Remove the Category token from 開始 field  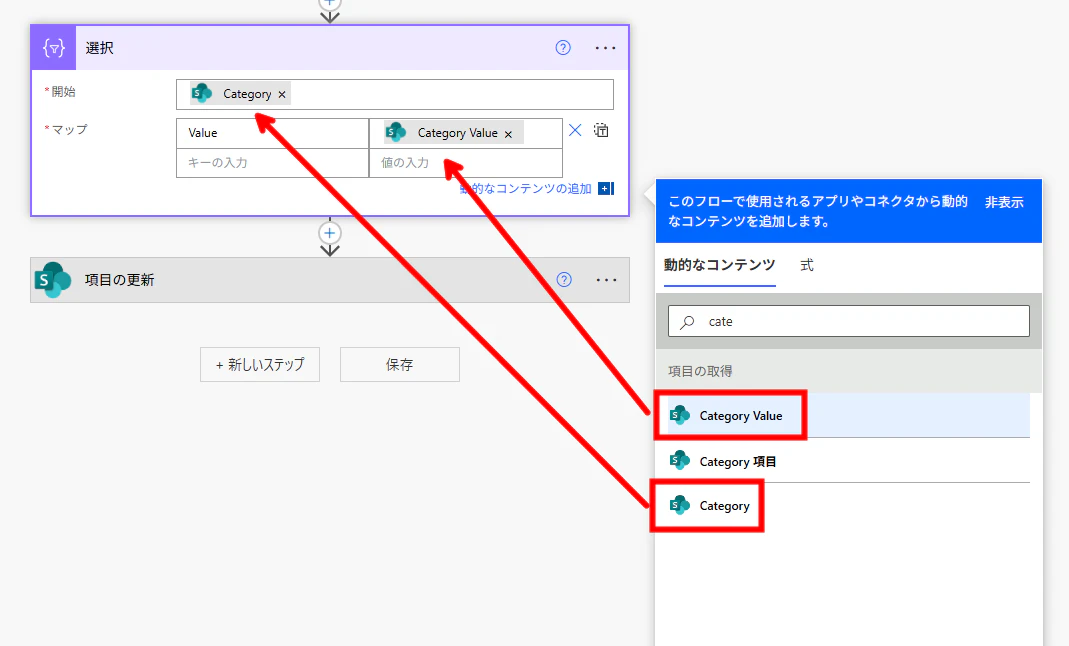click(282, 95)
